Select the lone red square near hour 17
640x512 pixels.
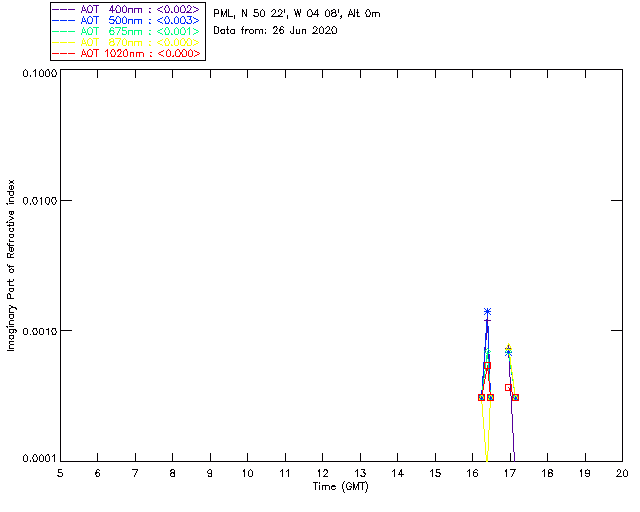coord(508,387)
